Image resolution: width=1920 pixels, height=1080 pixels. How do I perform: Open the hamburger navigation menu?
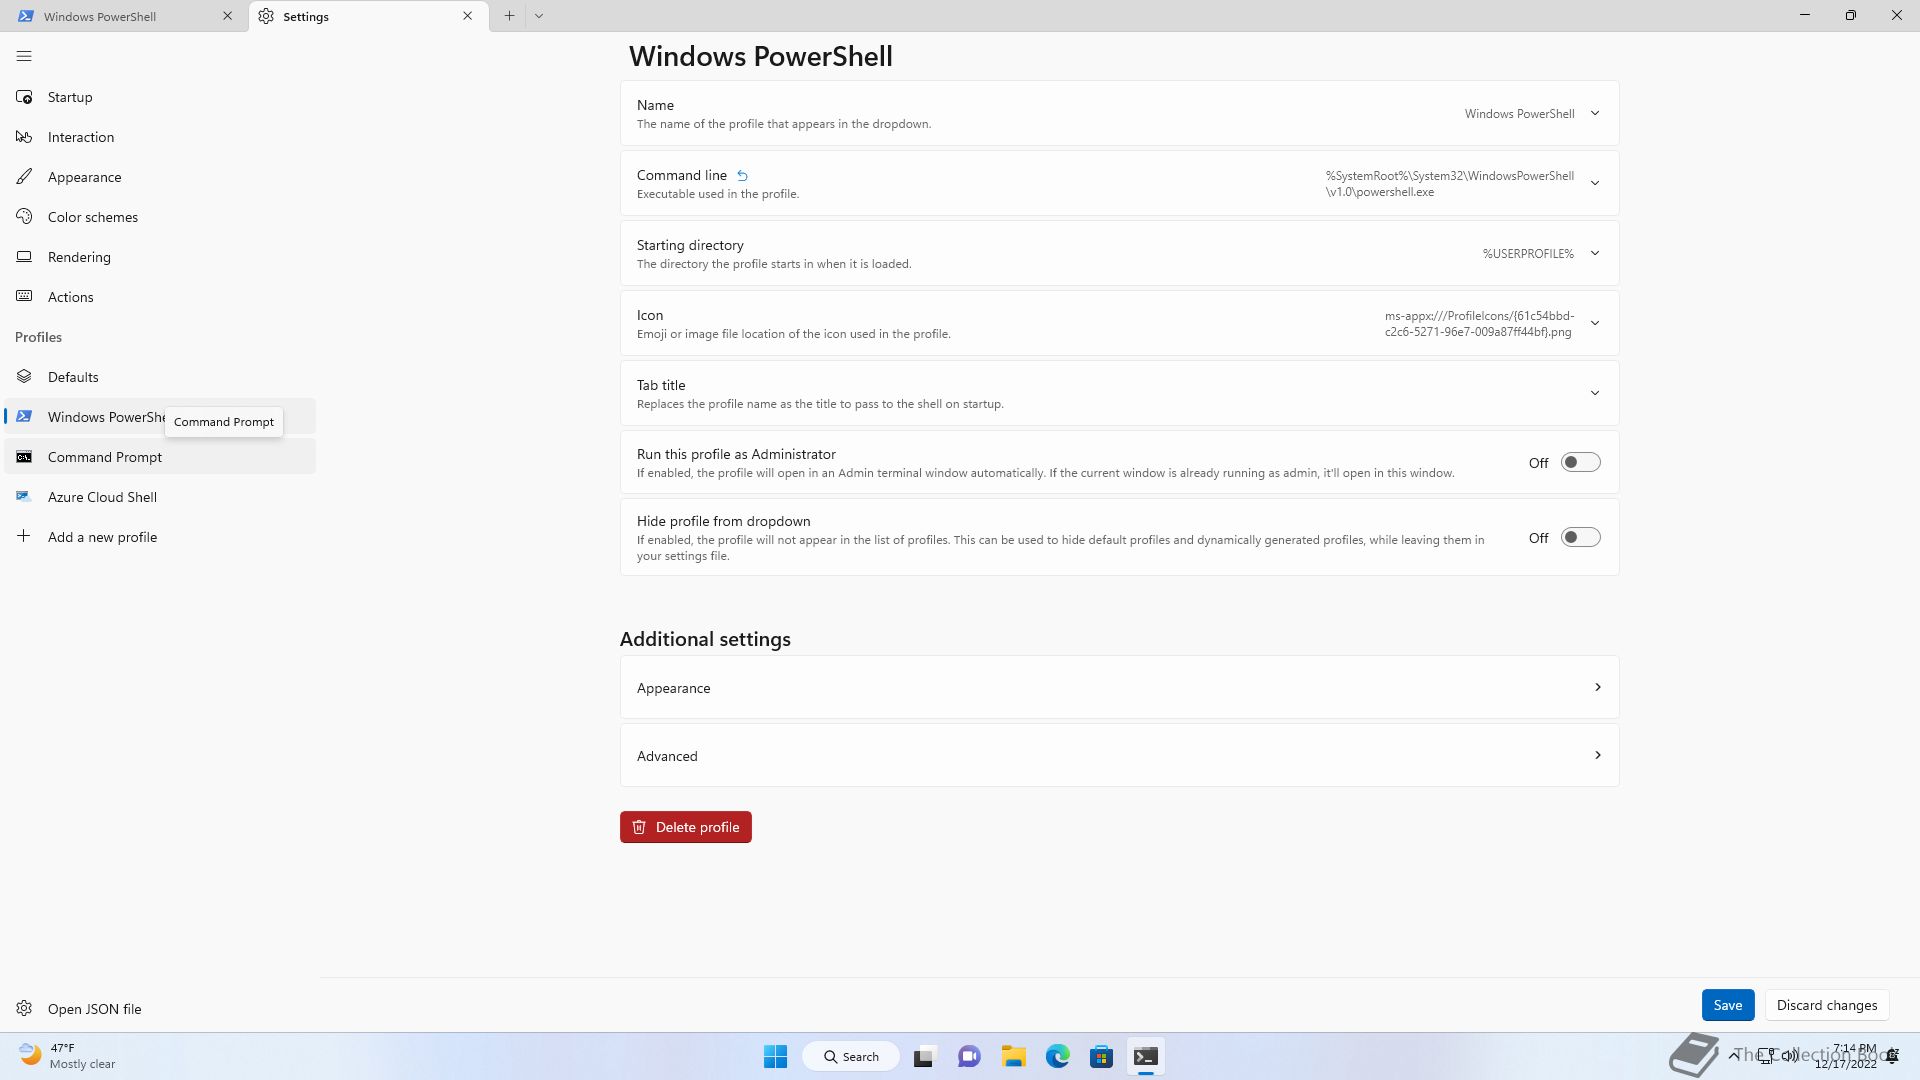click(x=24, y=56)
